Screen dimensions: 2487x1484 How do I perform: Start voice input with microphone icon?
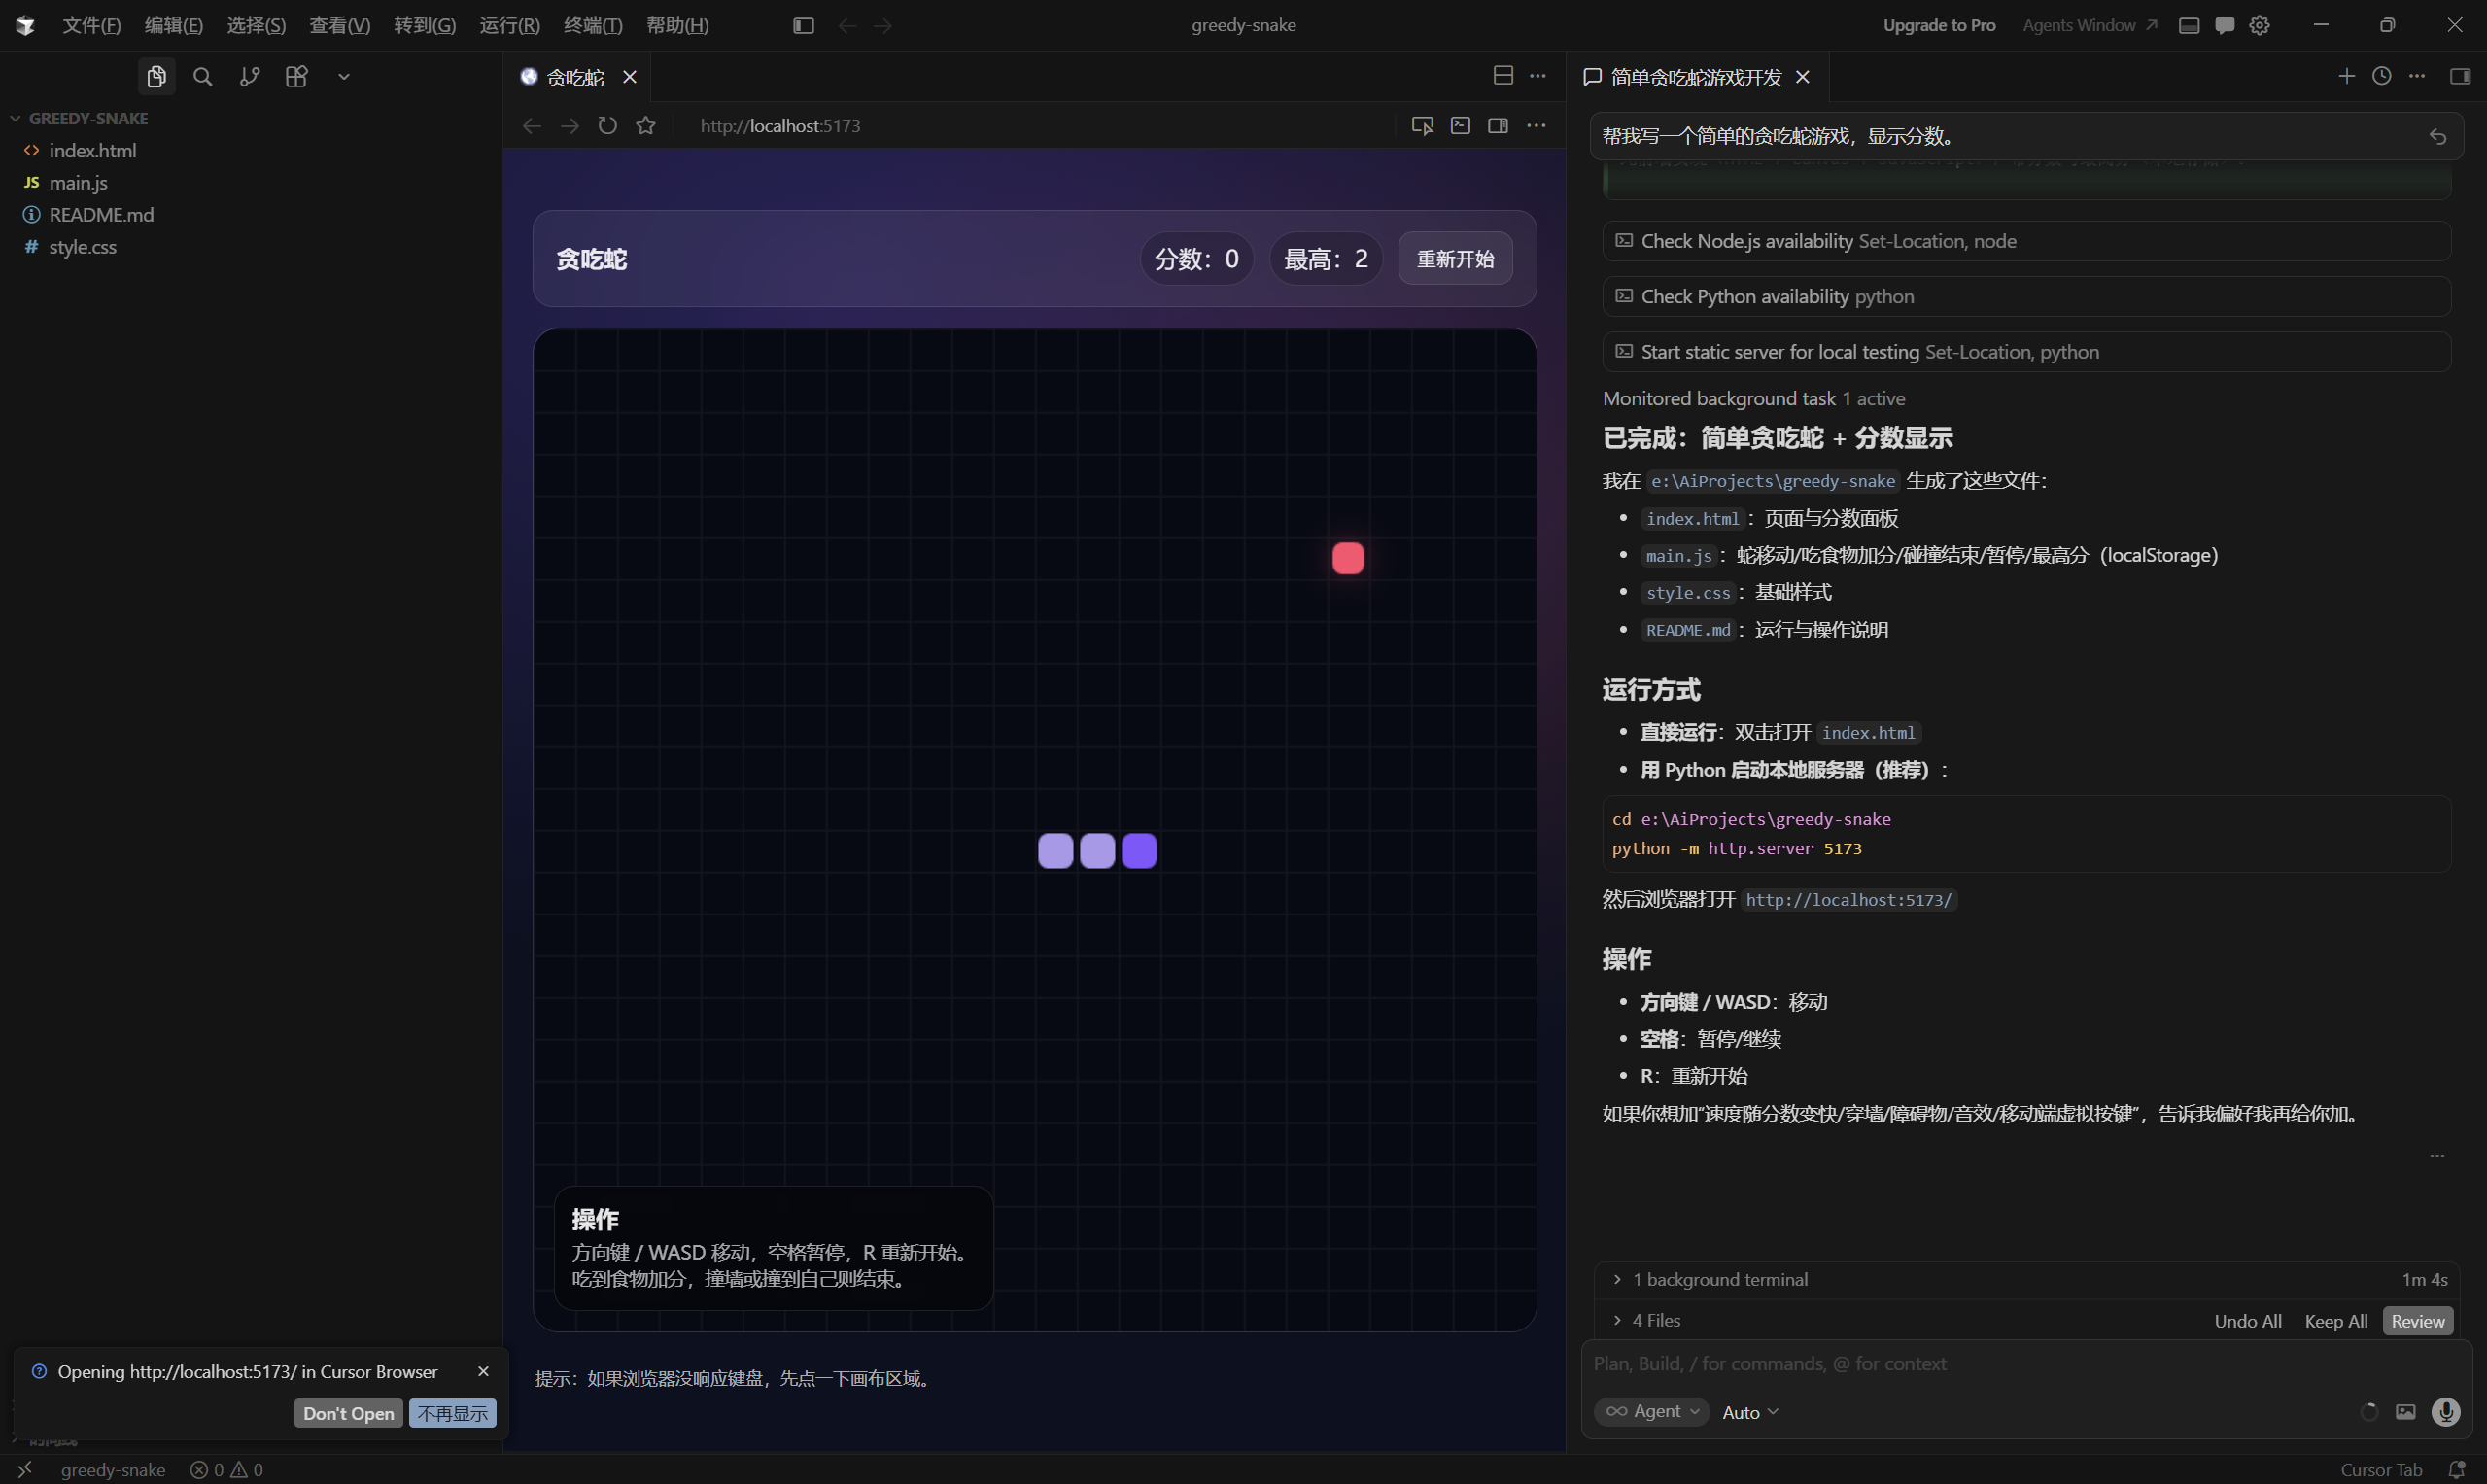pos(2446,1412)
